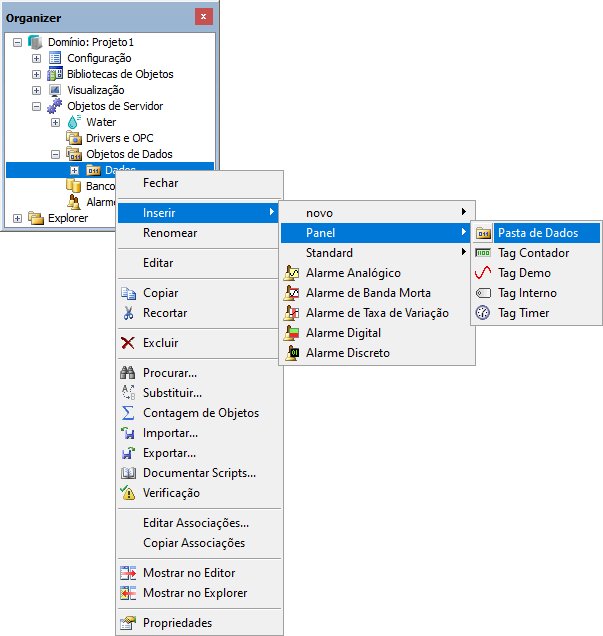Select Renomear in the context menu
Image resolution: width=603 pixels, height=636 pixels.
tap(170, 233)
